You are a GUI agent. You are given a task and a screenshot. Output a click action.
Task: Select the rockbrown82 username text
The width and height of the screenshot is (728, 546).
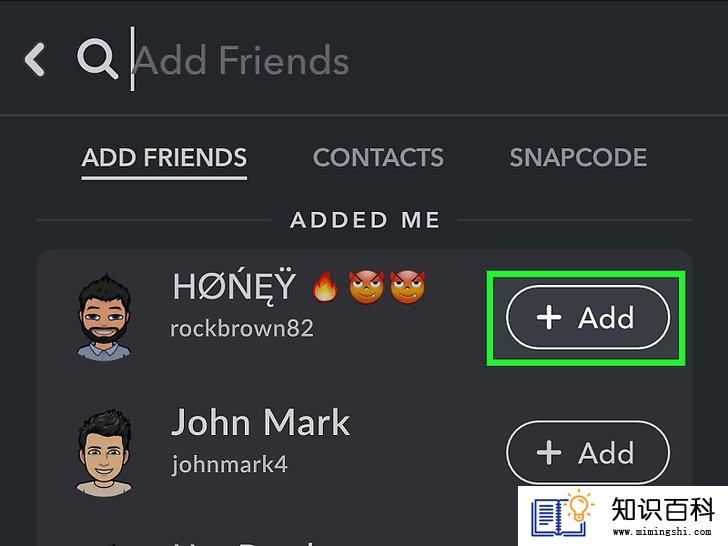tap(242, 329)
